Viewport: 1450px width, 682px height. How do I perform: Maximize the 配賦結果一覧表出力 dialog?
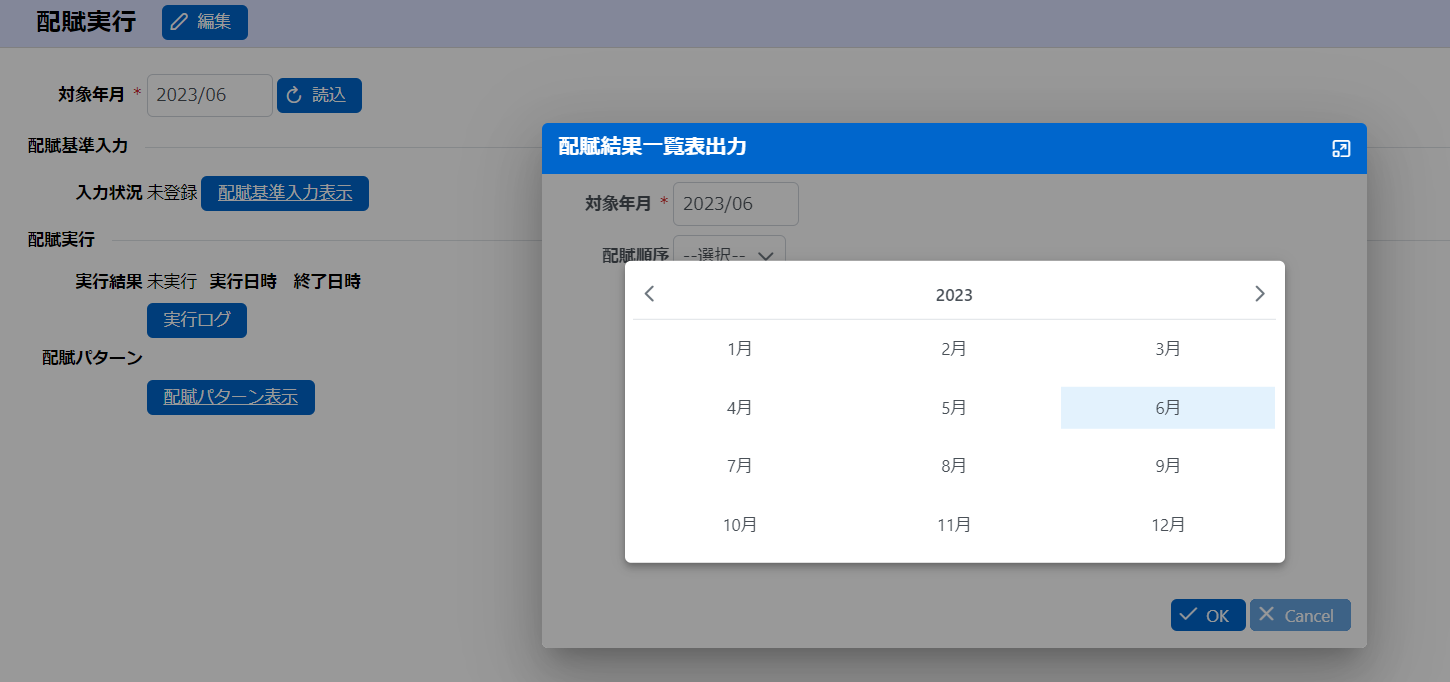[x=1341, y=149]
